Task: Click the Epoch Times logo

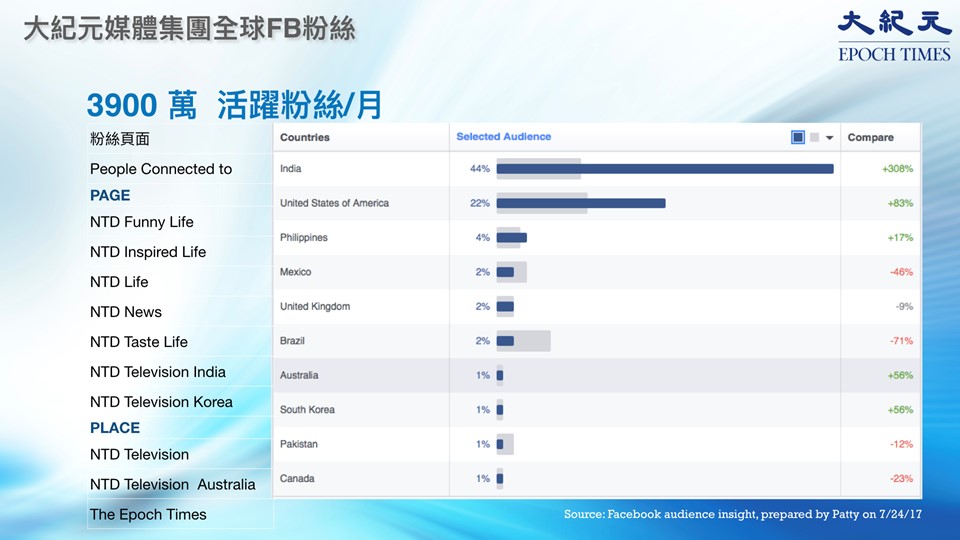Action: tap(894, 36)
